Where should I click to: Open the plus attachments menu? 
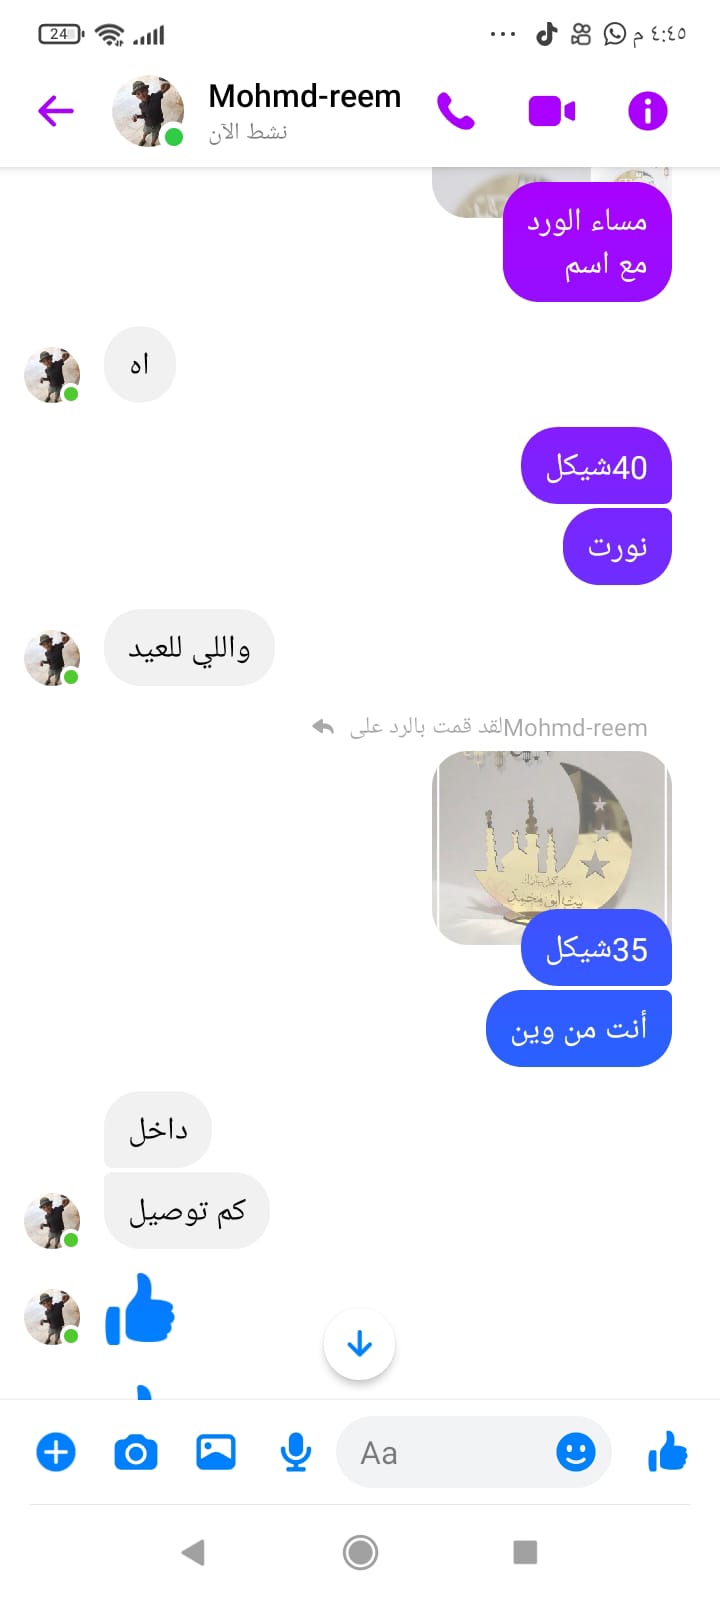(56, 1452)
